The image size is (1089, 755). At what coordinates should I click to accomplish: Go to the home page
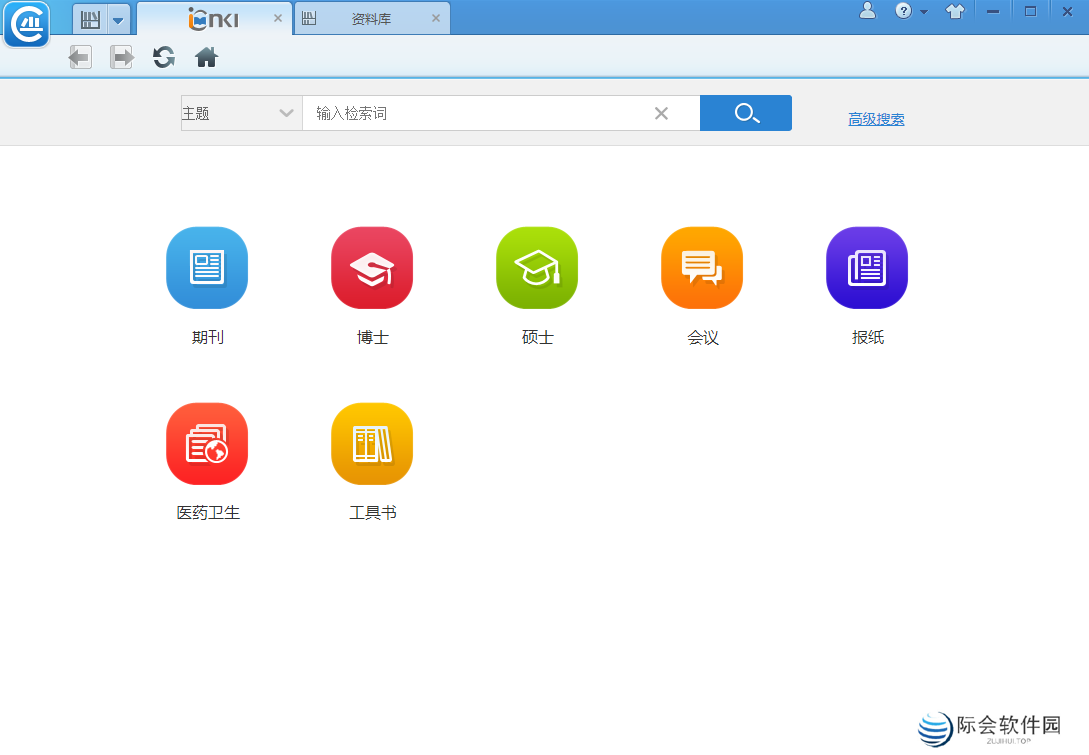point(206,57)
